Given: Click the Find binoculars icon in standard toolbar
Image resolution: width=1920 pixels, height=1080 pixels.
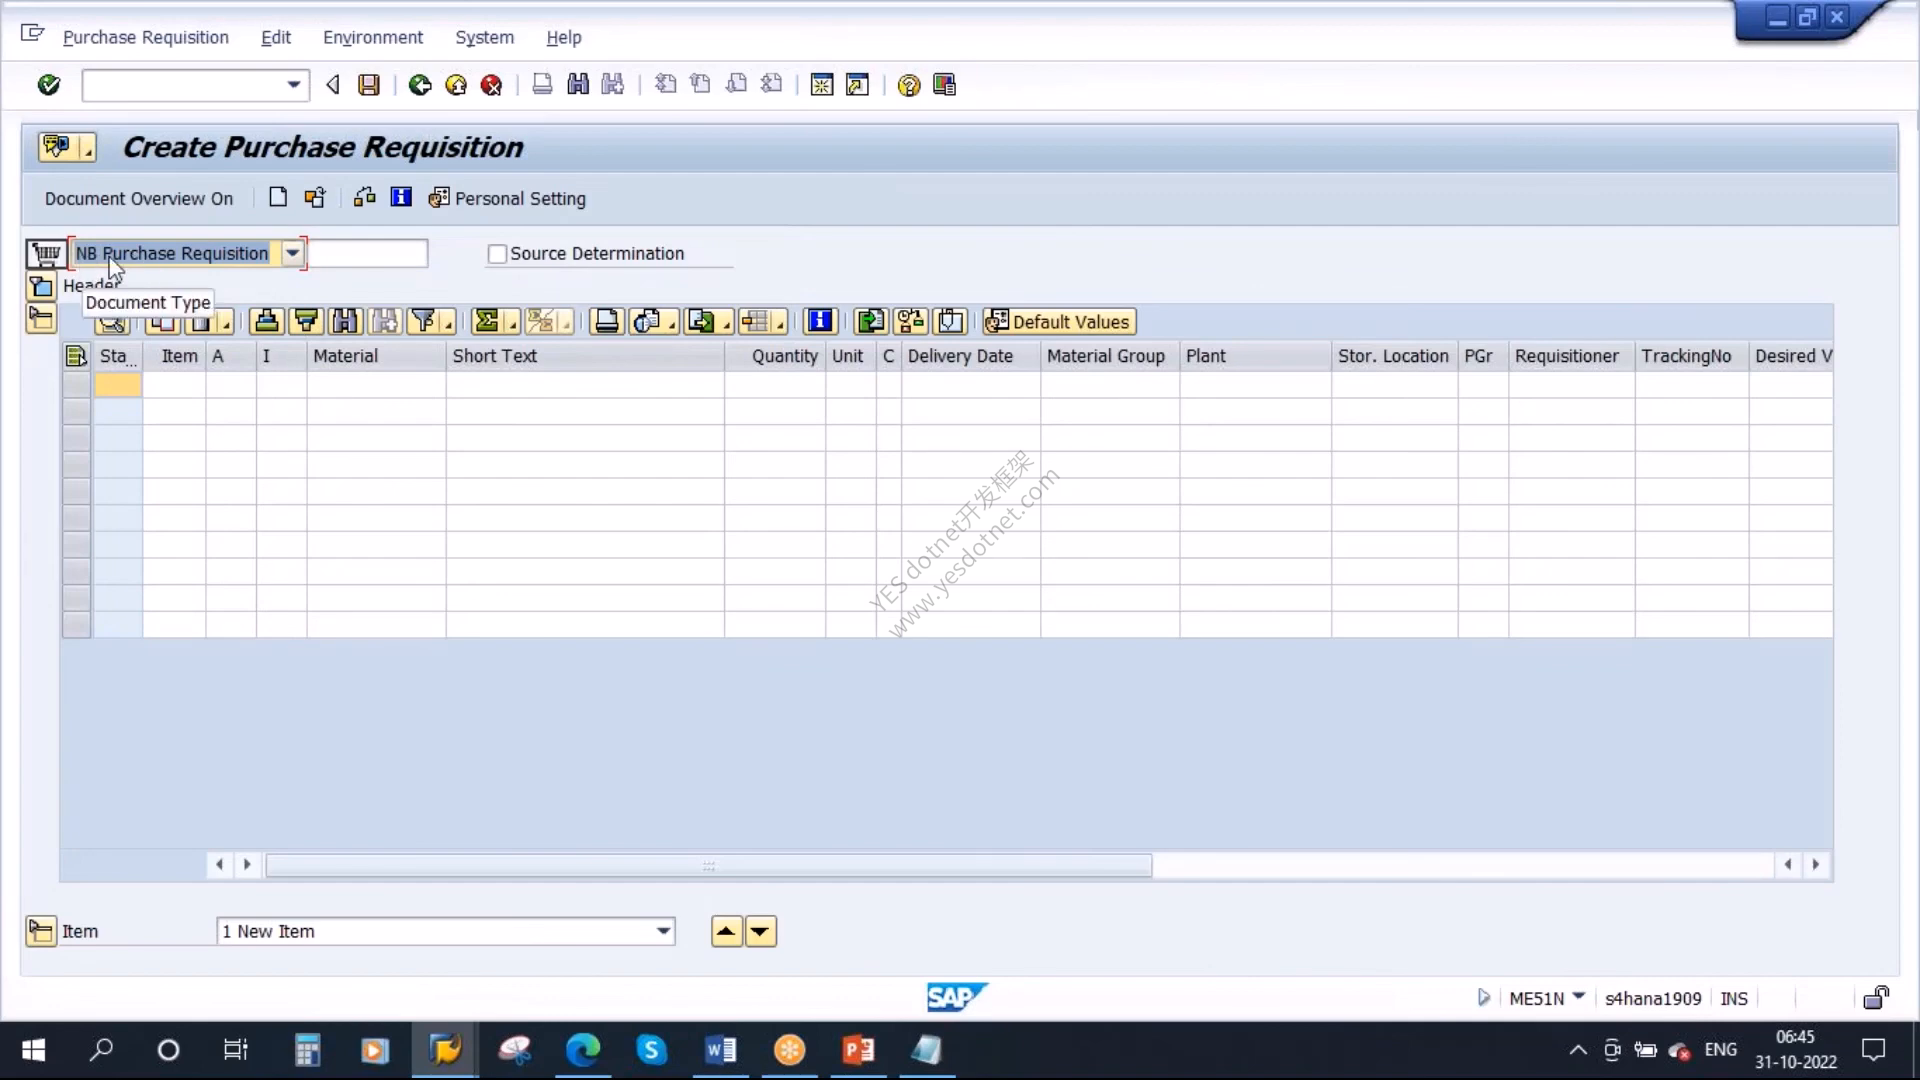Looking at the screenshot, I should tap(578, 85).
